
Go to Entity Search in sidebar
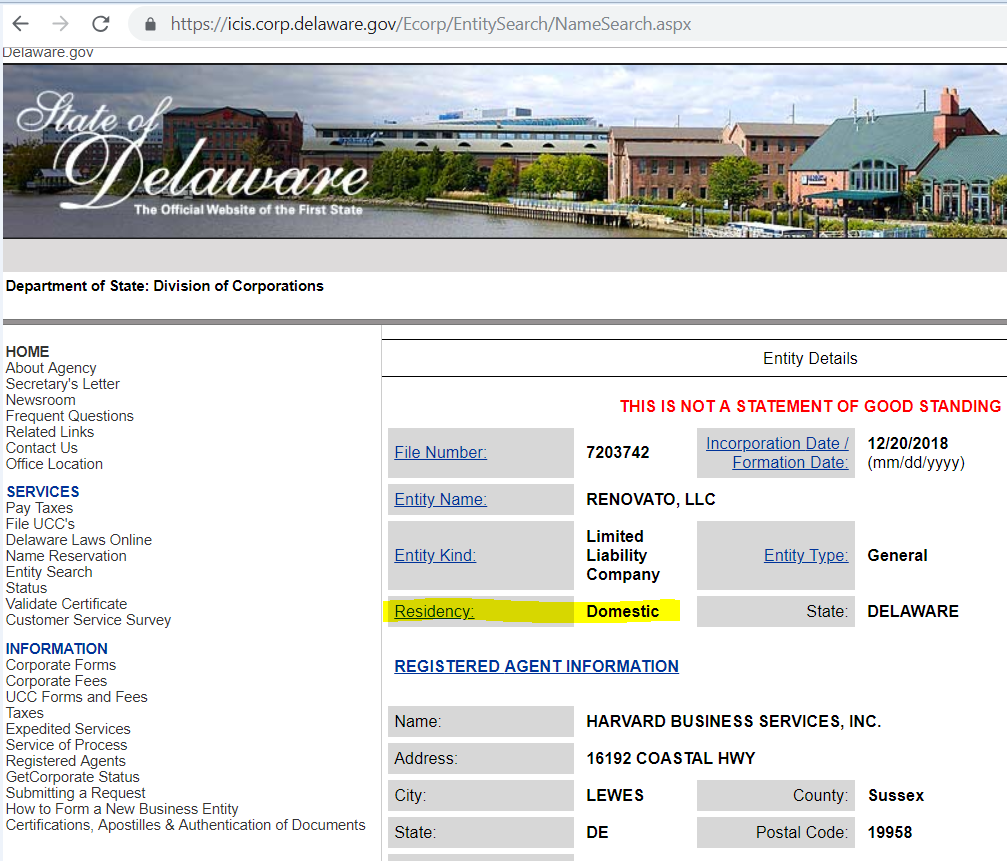(x=49, y=572)
